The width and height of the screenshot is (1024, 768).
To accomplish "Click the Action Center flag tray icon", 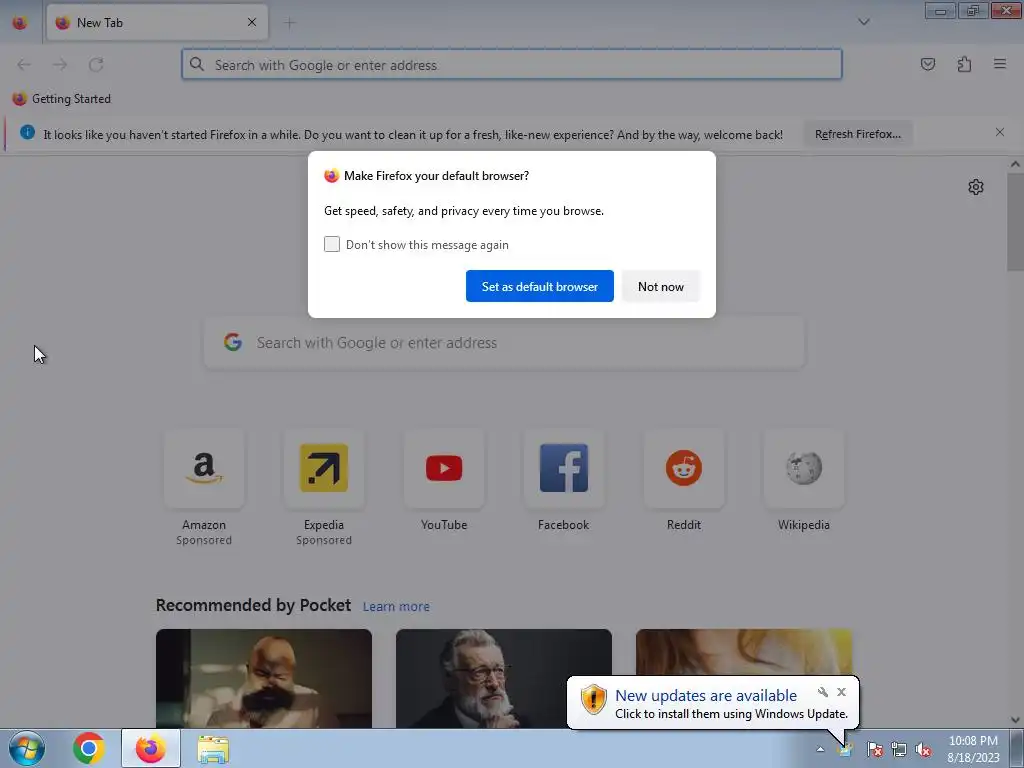I will click(x=875, y=750).
